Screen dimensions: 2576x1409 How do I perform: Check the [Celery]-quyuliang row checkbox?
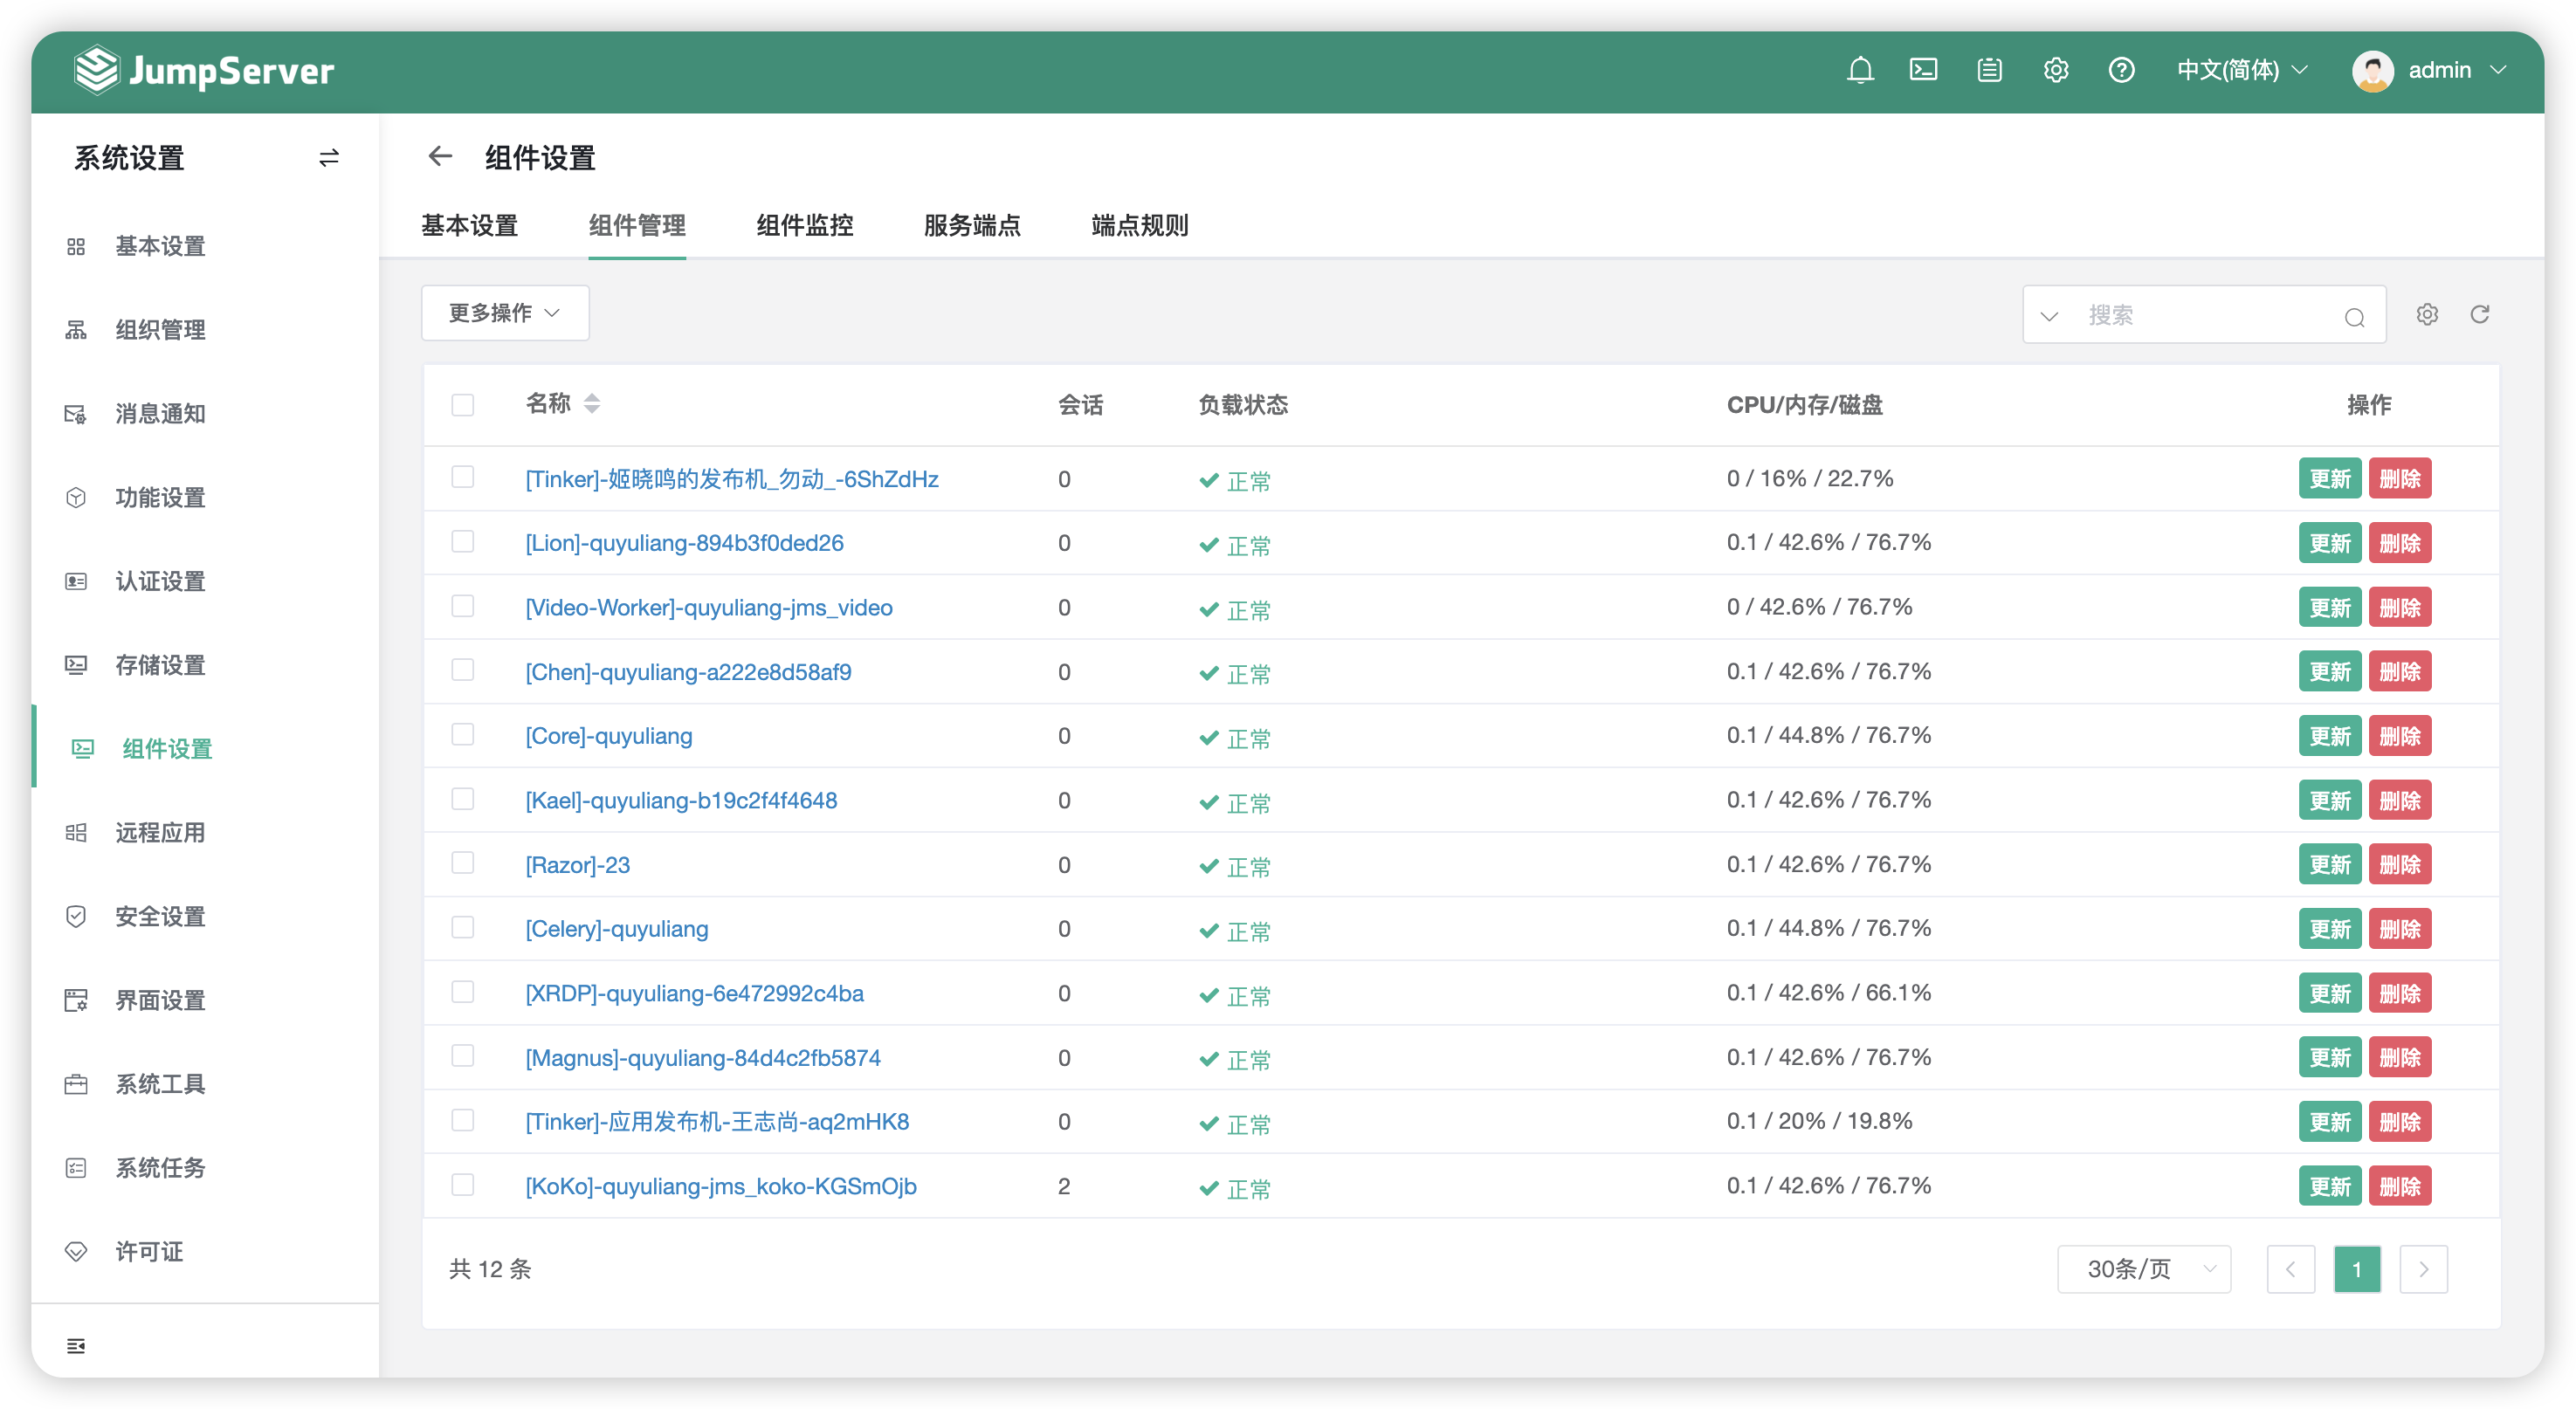coord(462,928)
